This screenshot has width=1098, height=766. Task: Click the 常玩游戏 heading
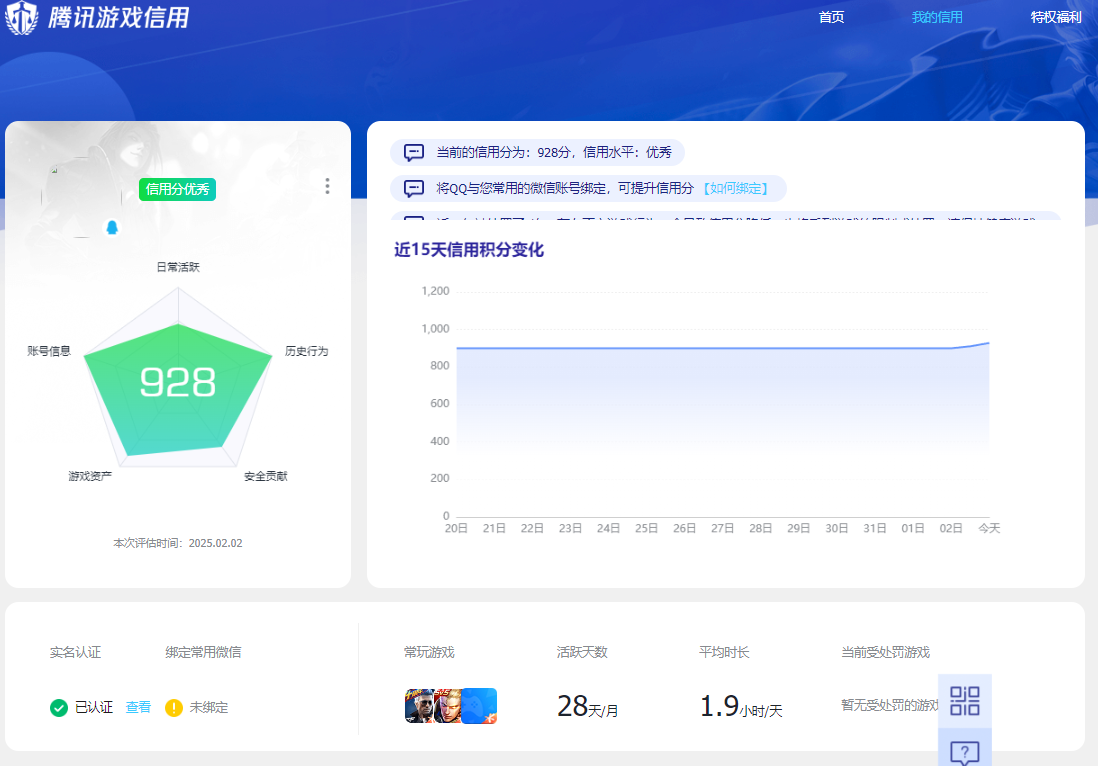pyautogui.click(x=429, y=652)
